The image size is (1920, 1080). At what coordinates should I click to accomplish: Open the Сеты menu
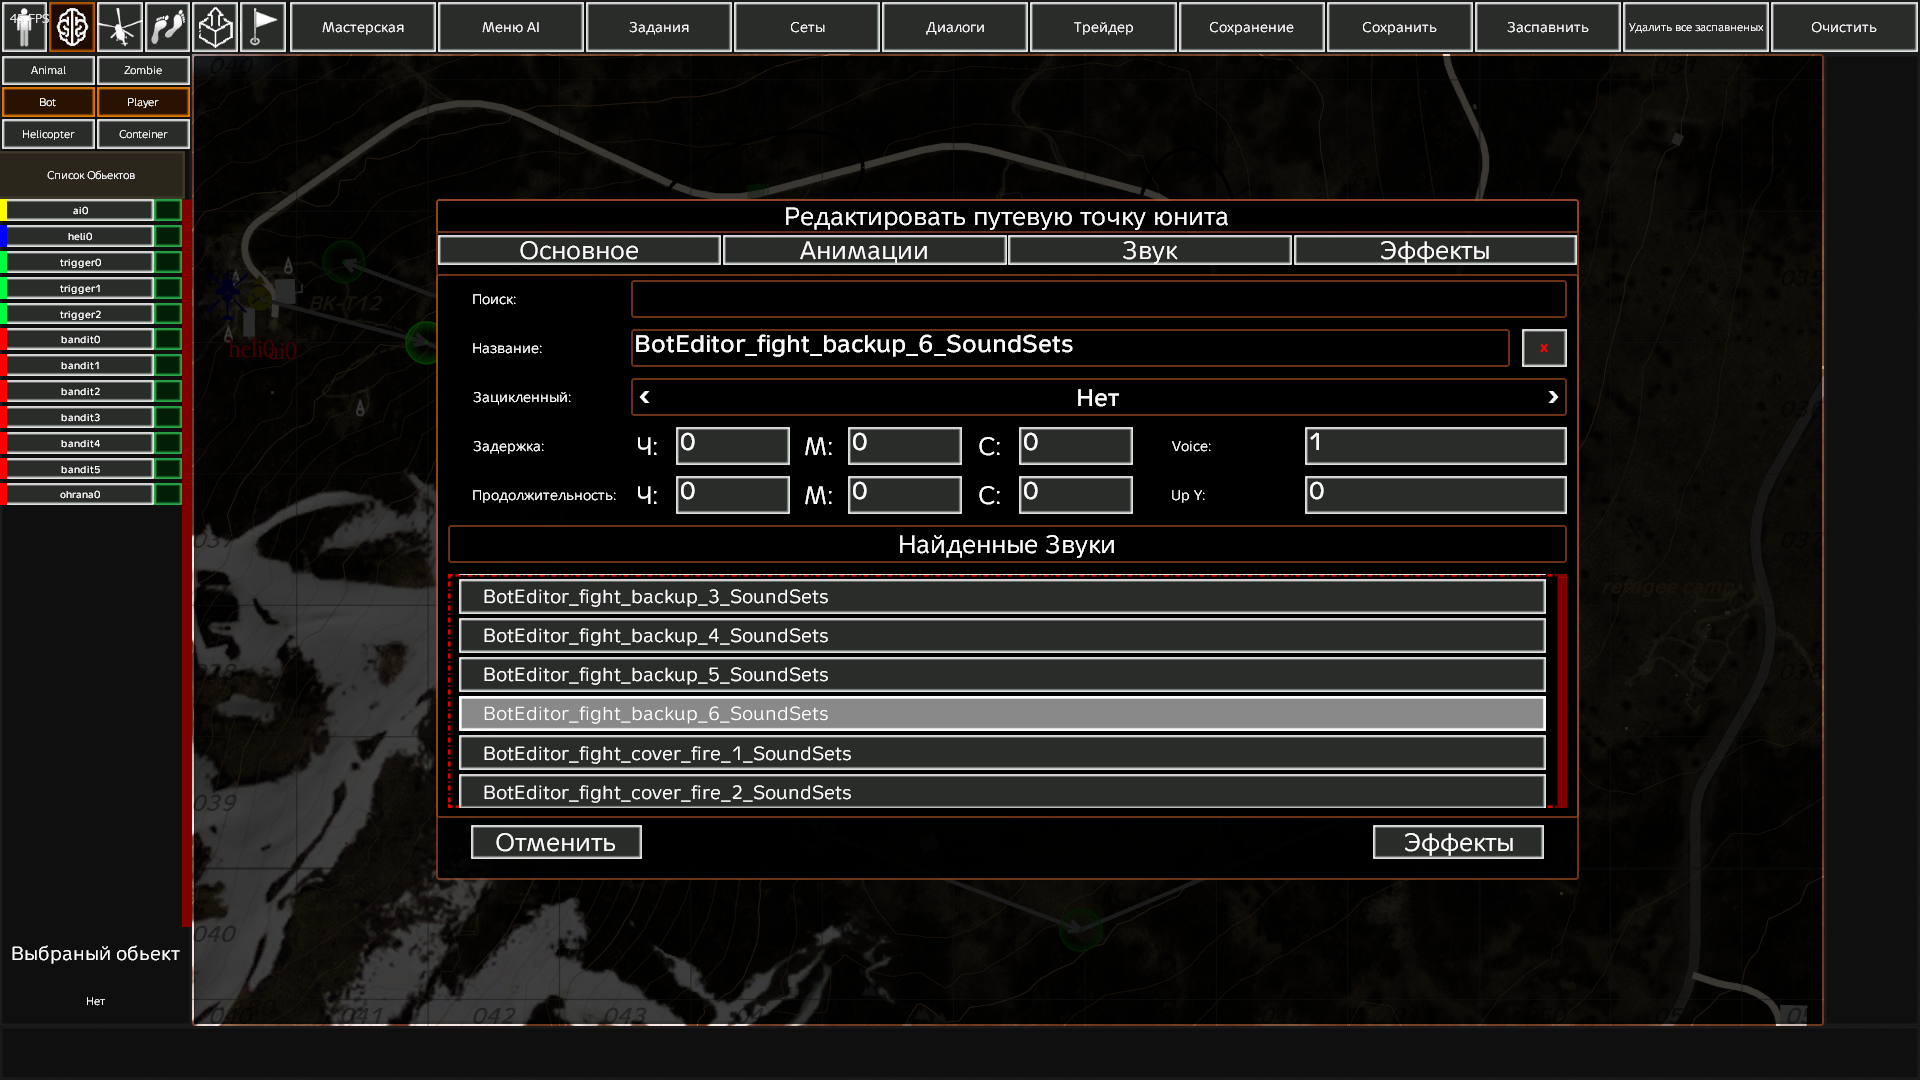(x=807, y=27)
